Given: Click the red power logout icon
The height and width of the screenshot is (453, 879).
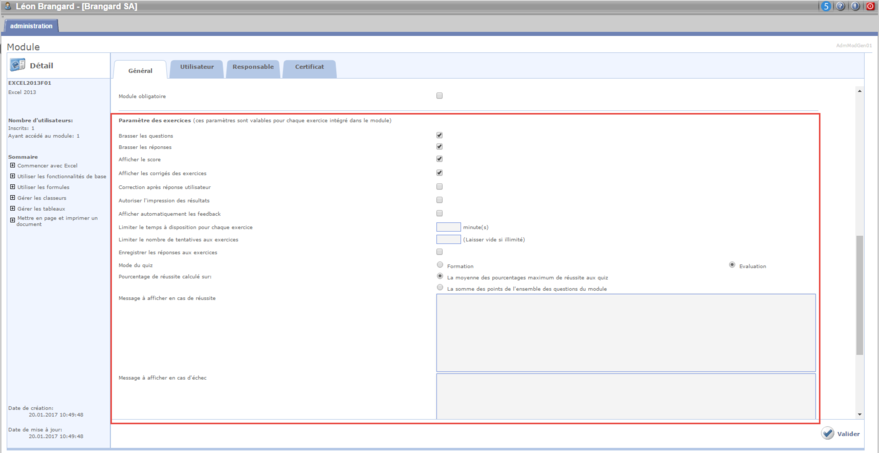Looking at the screenshot, I should pyautogui.click(x=870, y=6).
